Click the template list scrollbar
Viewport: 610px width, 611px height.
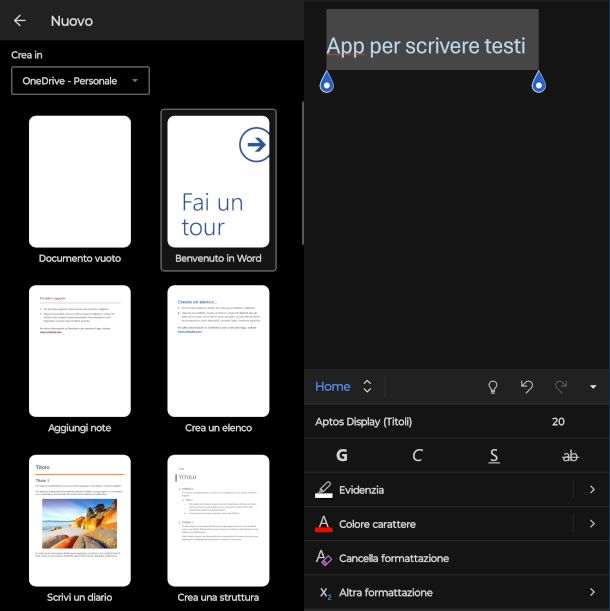tap(302, 173)
